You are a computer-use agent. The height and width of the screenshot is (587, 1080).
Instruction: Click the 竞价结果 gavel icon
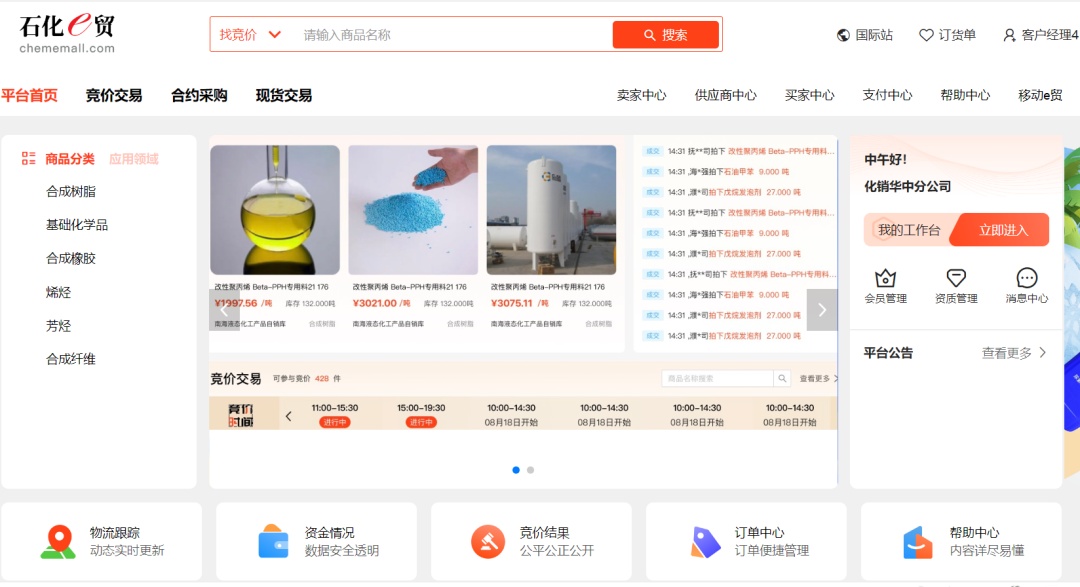(488, 542)
